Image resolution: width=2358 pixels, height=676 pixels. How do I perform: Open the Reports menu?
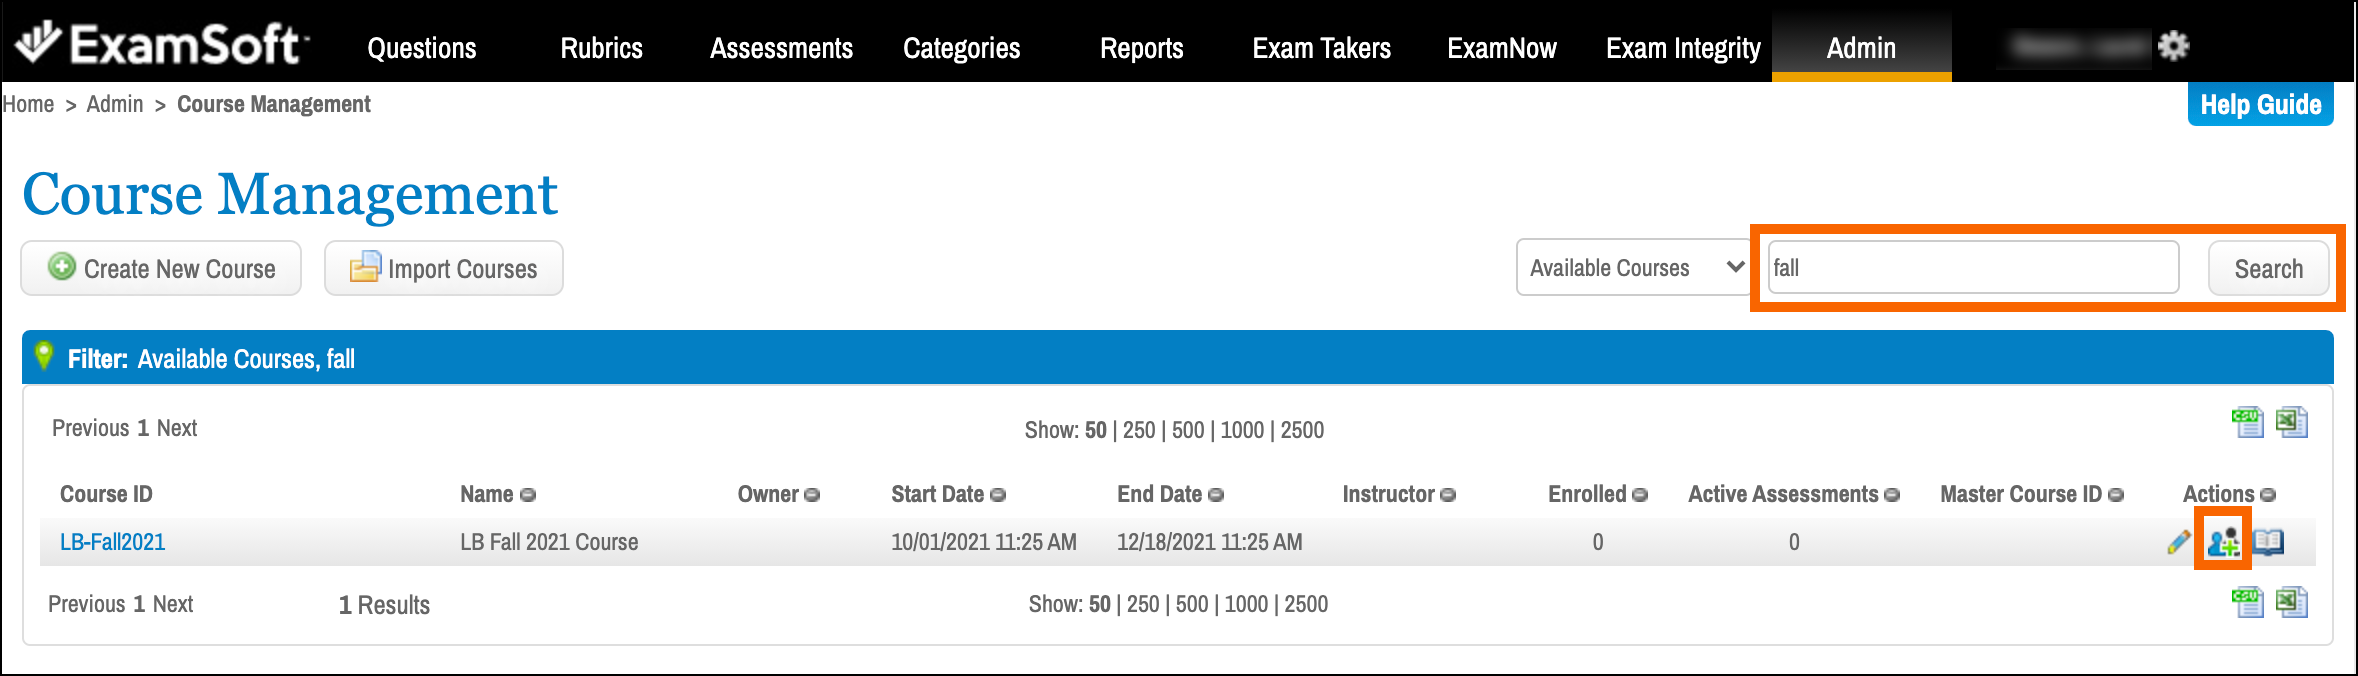[1141, 48]
